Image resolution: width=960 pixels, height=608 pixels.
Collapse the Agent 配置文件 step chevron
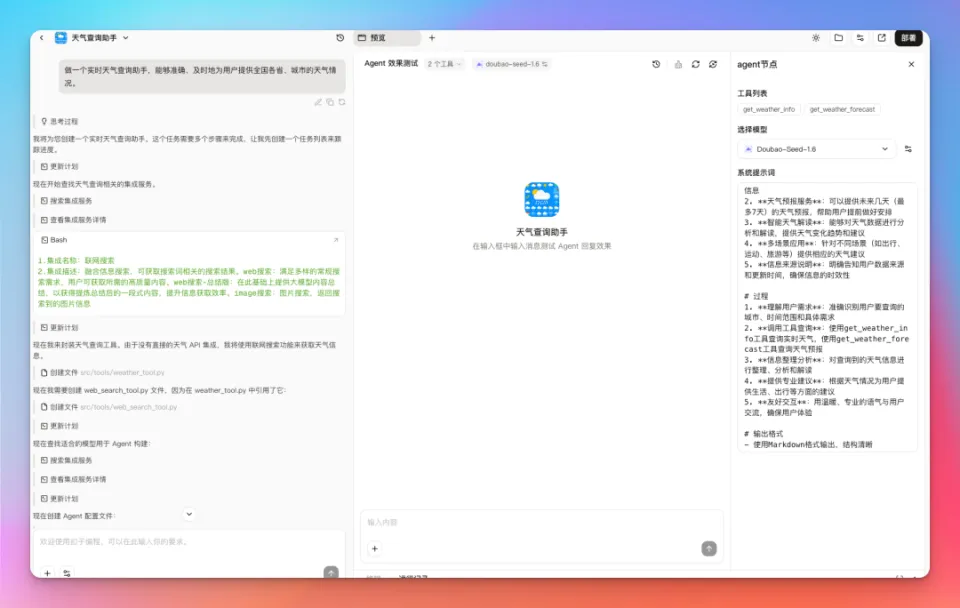coord(188,514)
